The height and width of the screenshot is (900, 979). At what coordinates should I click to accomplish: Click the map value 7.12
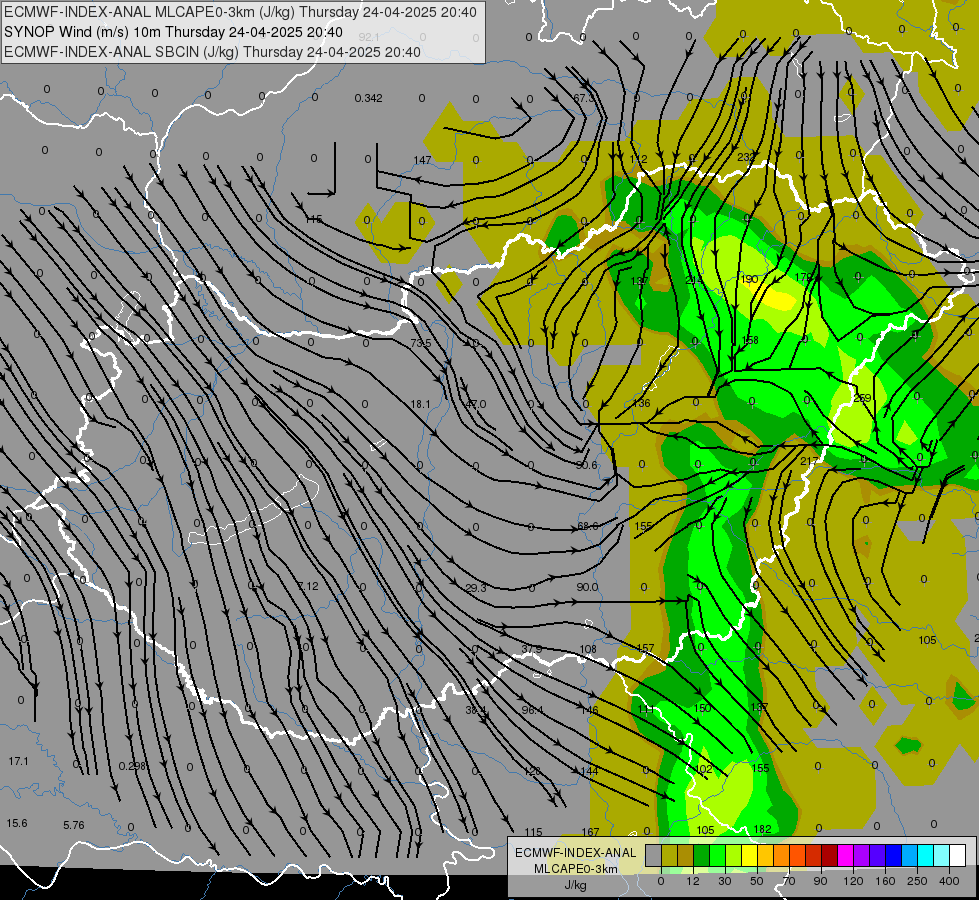[x=308, y=586]
